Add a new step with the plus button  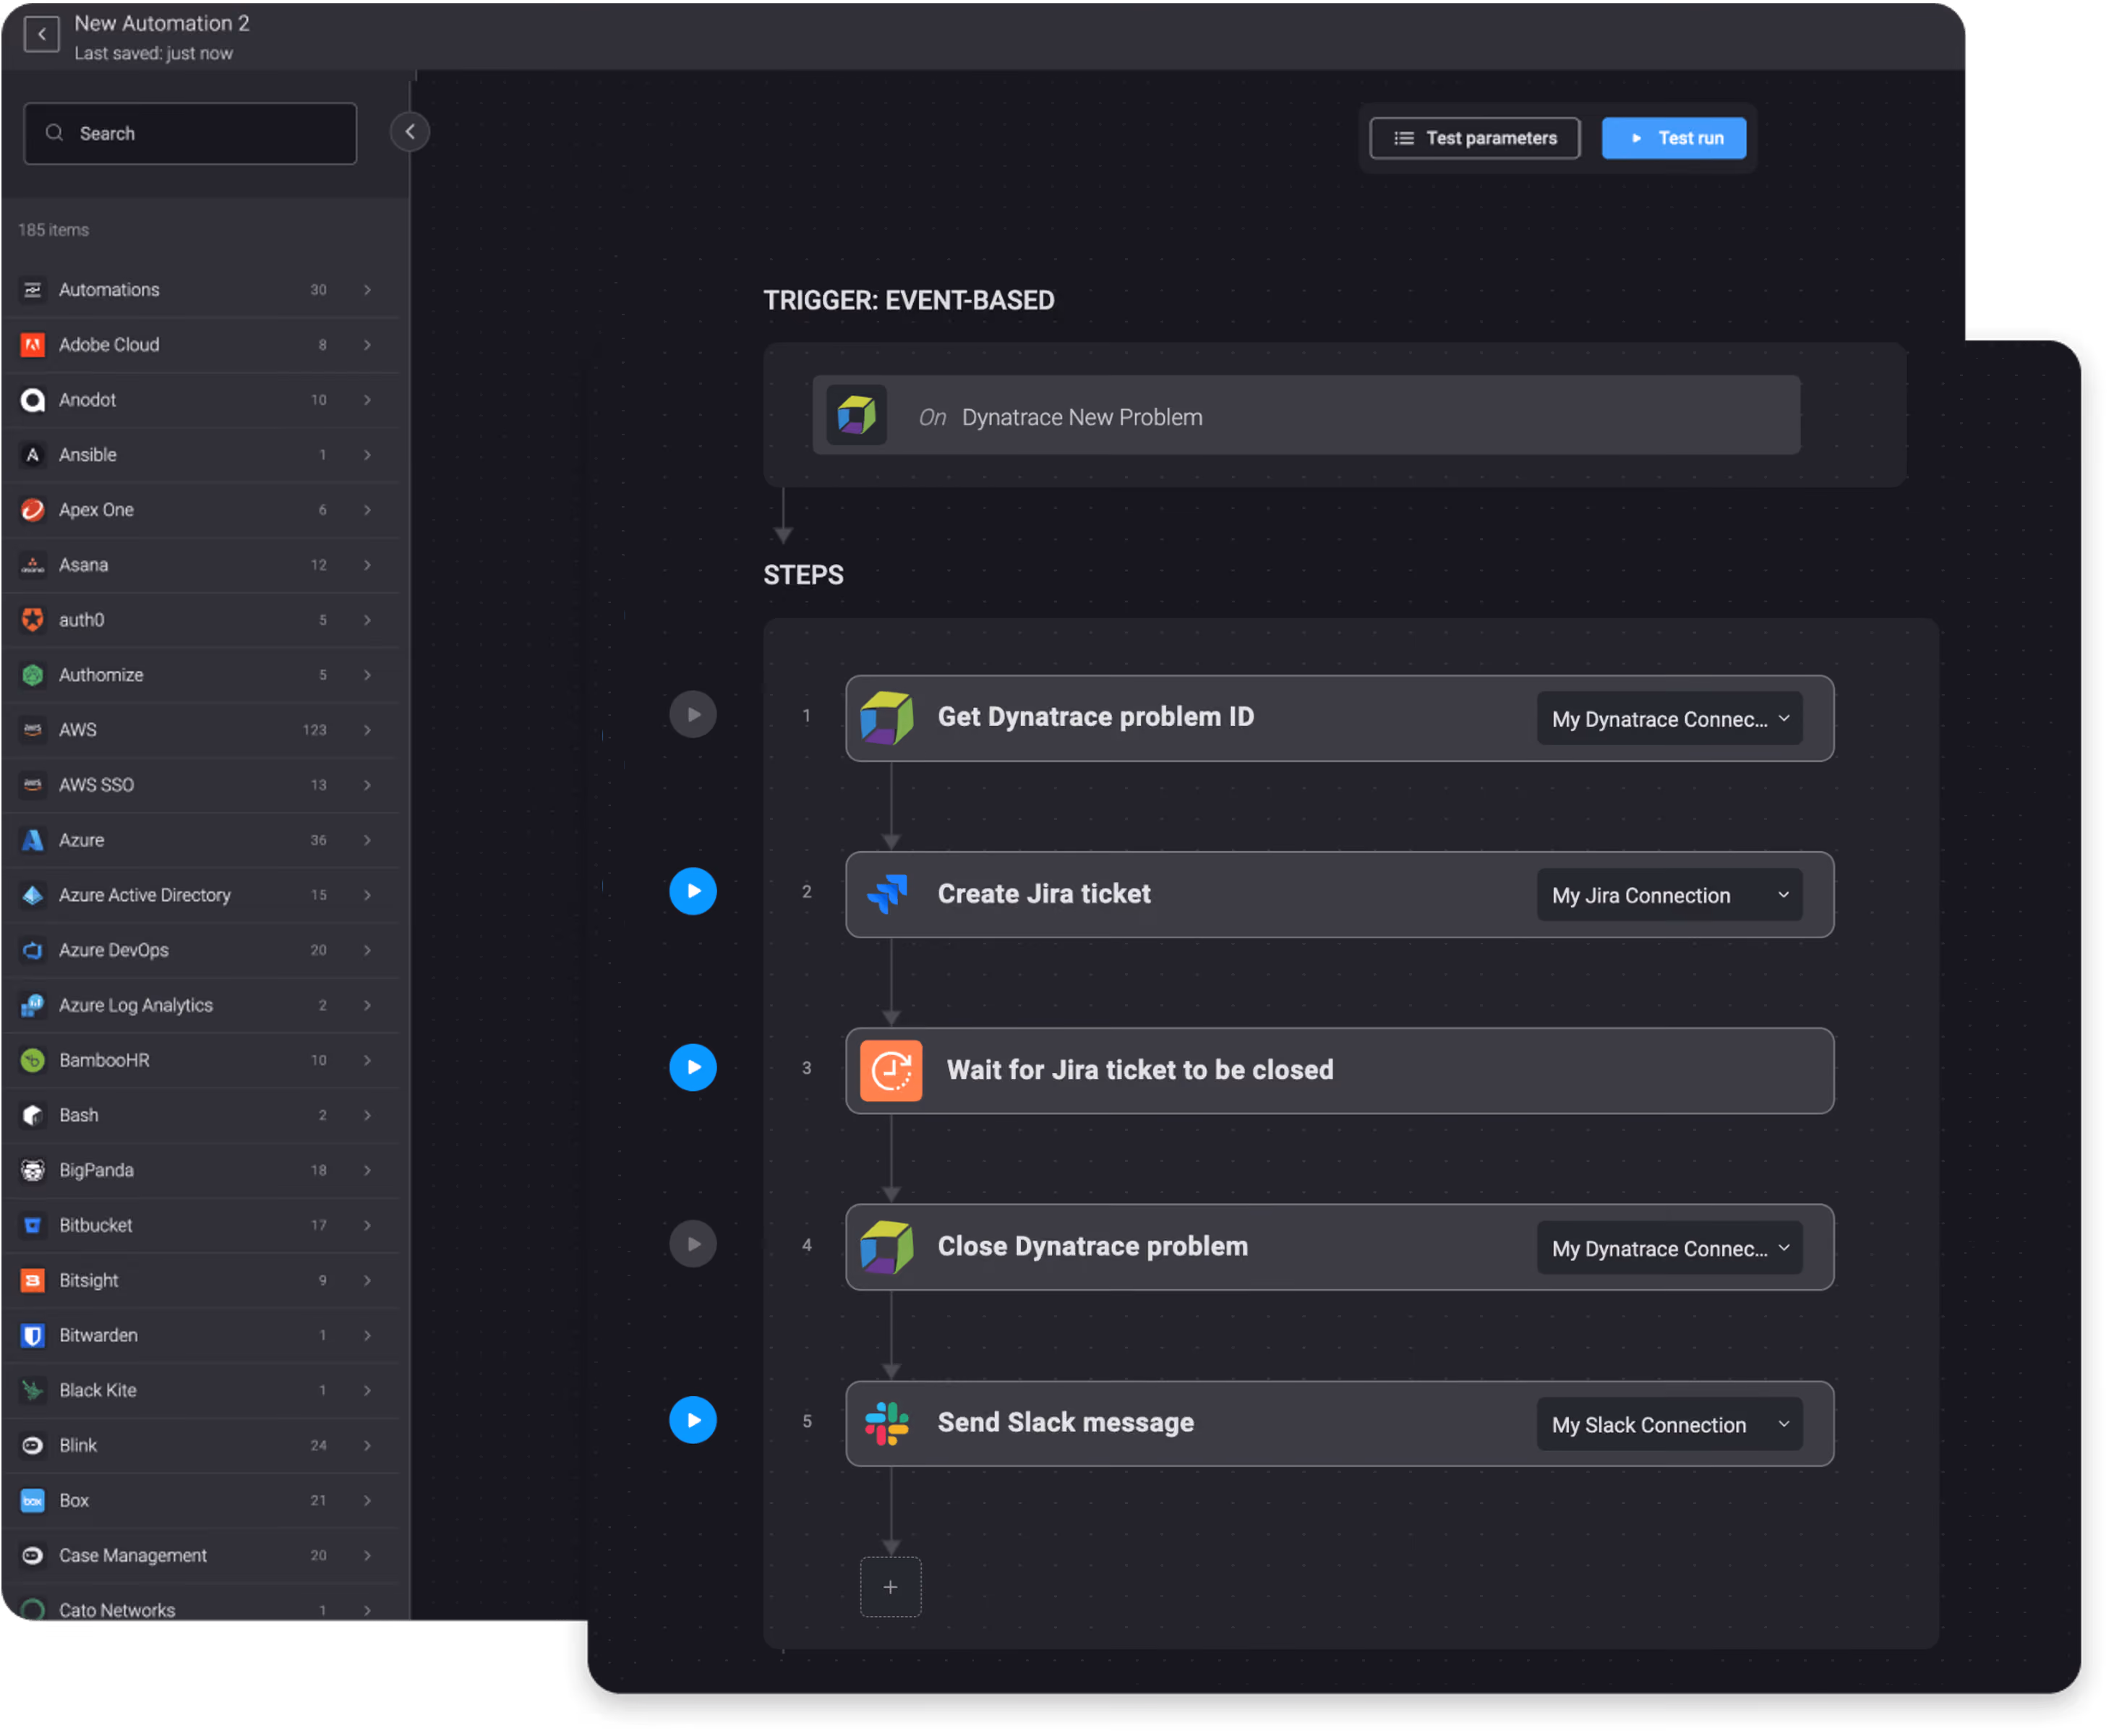pyautogui.click(x=891, y=1588)
